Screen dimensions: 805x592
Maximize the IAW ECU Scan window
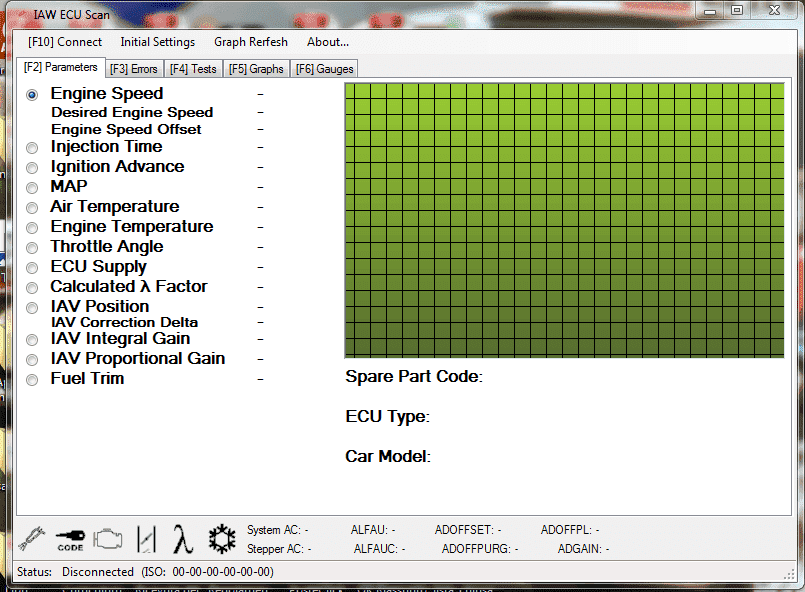tap(737, 10)
